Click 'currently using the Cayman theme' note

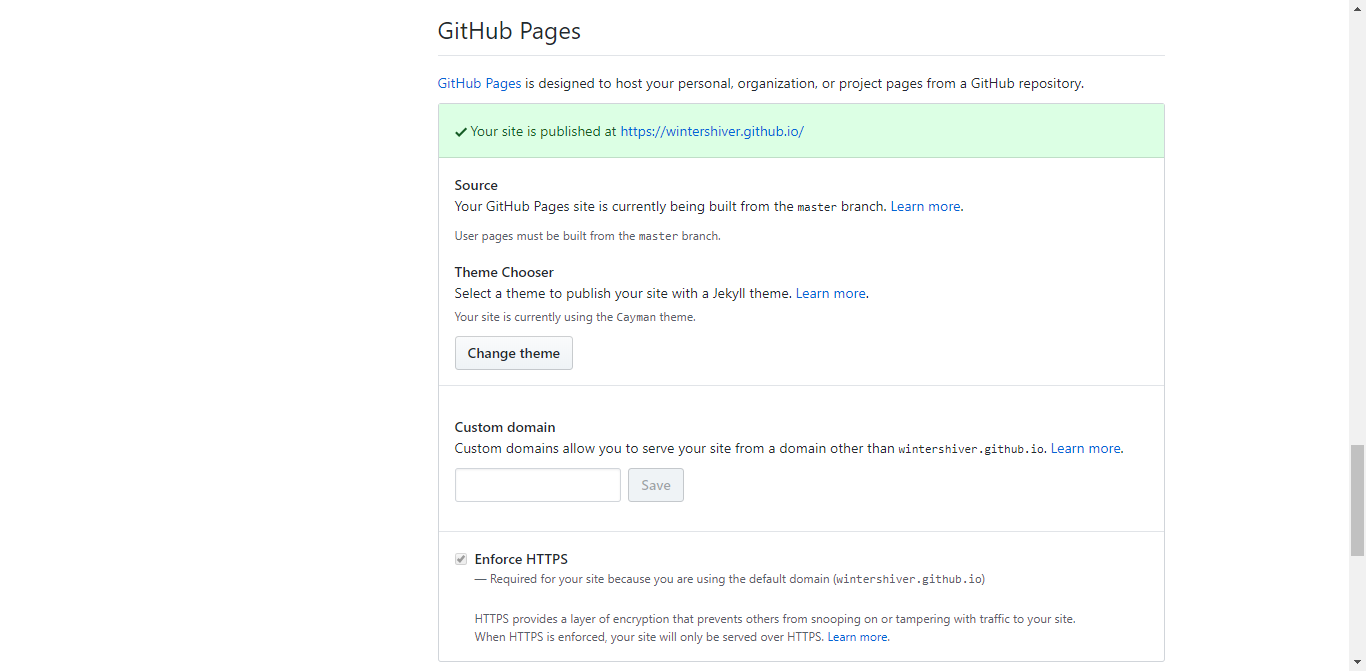pyautogui.click(x=575, y=317)
